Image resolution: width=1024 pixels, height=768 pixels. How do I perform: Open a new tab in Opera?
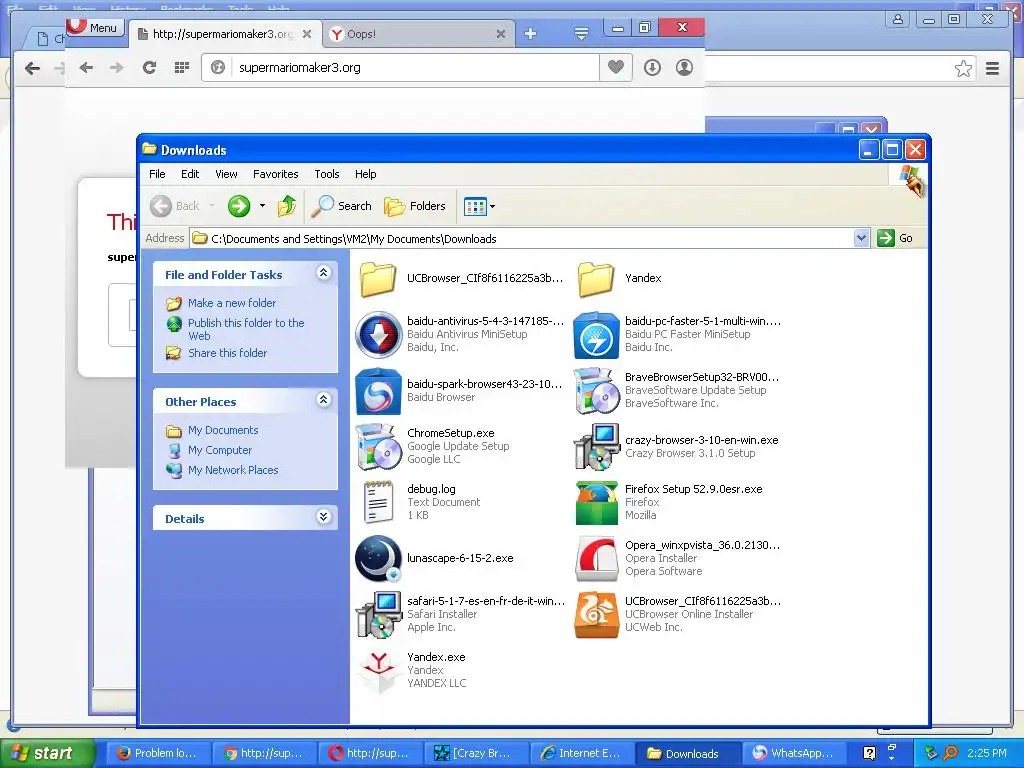[x=530, y=33]
